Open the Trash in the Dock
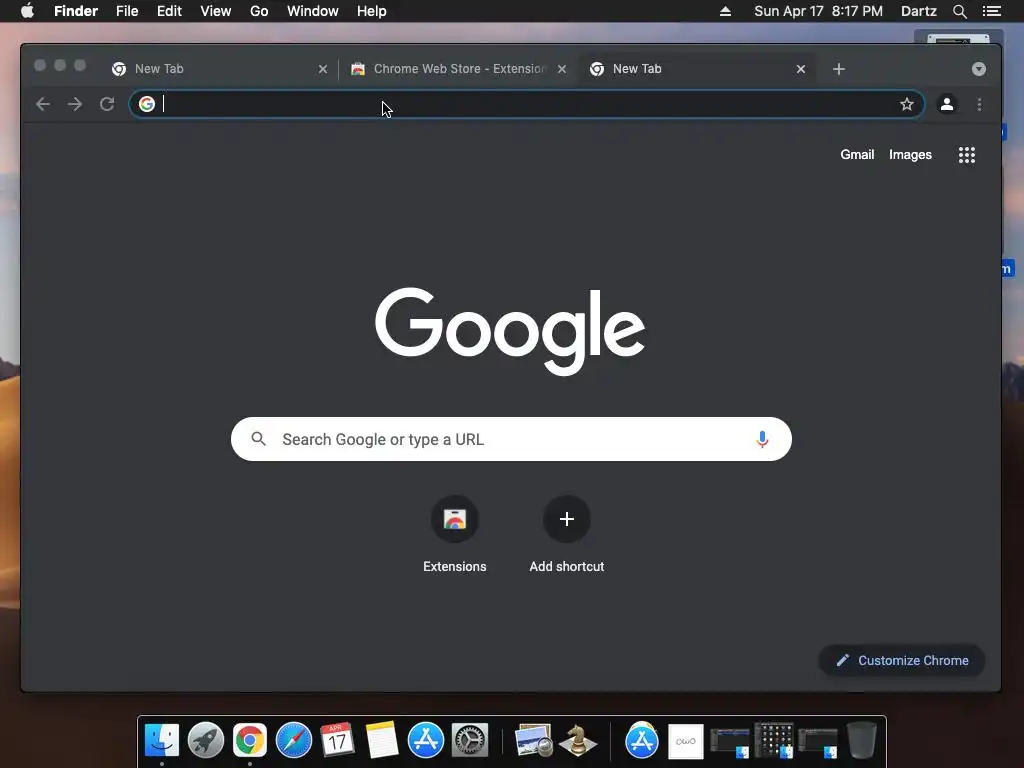Viewport: 1024px width, 768px height. click(862, 741)
